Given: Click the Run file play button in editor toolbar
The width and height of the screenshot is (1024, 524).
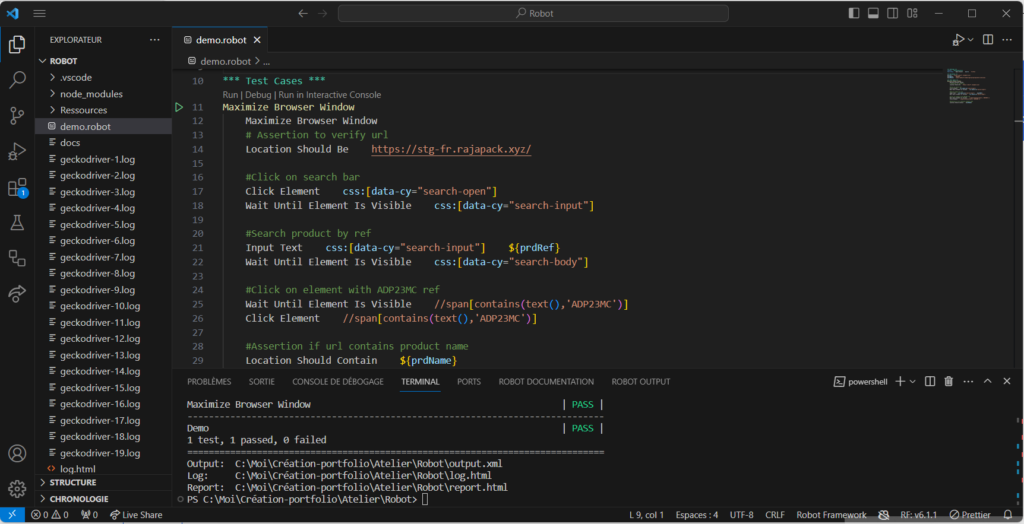Looking at the screenshot, I should (x=958, y=40).
